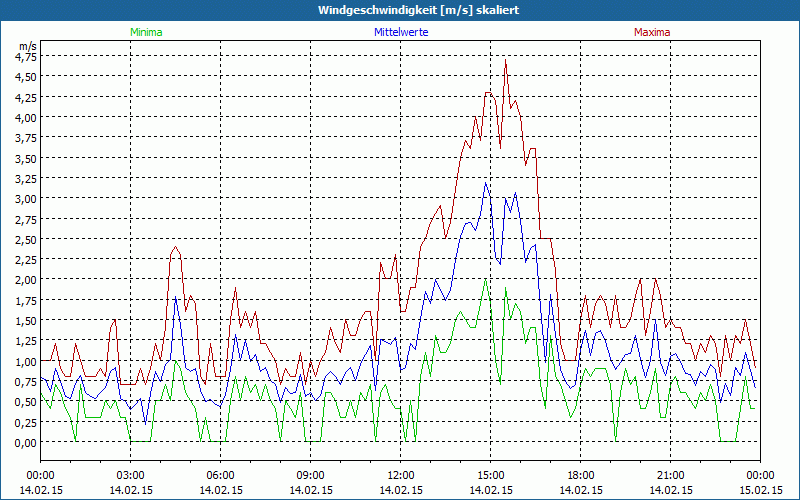Click the 15.02.15 date label
The width and height of the screenshot is (800, 500).
pyautogui.click(x=760, y=490)
